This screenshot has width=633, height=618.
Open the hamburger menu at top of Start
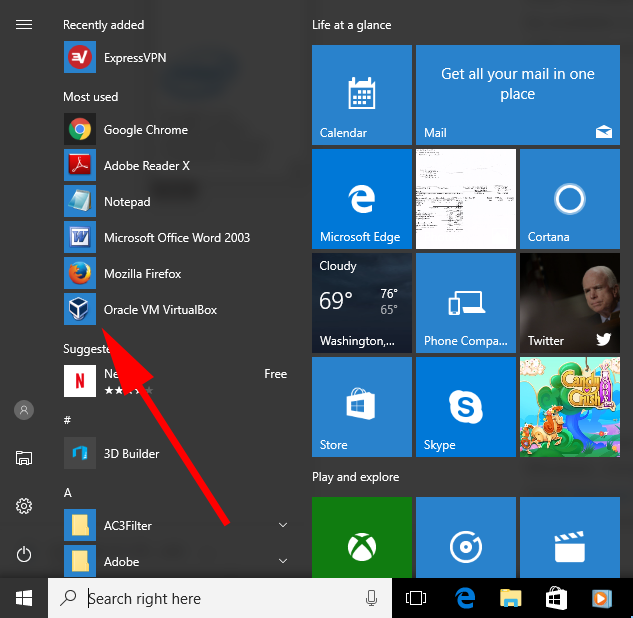(24, 25)
